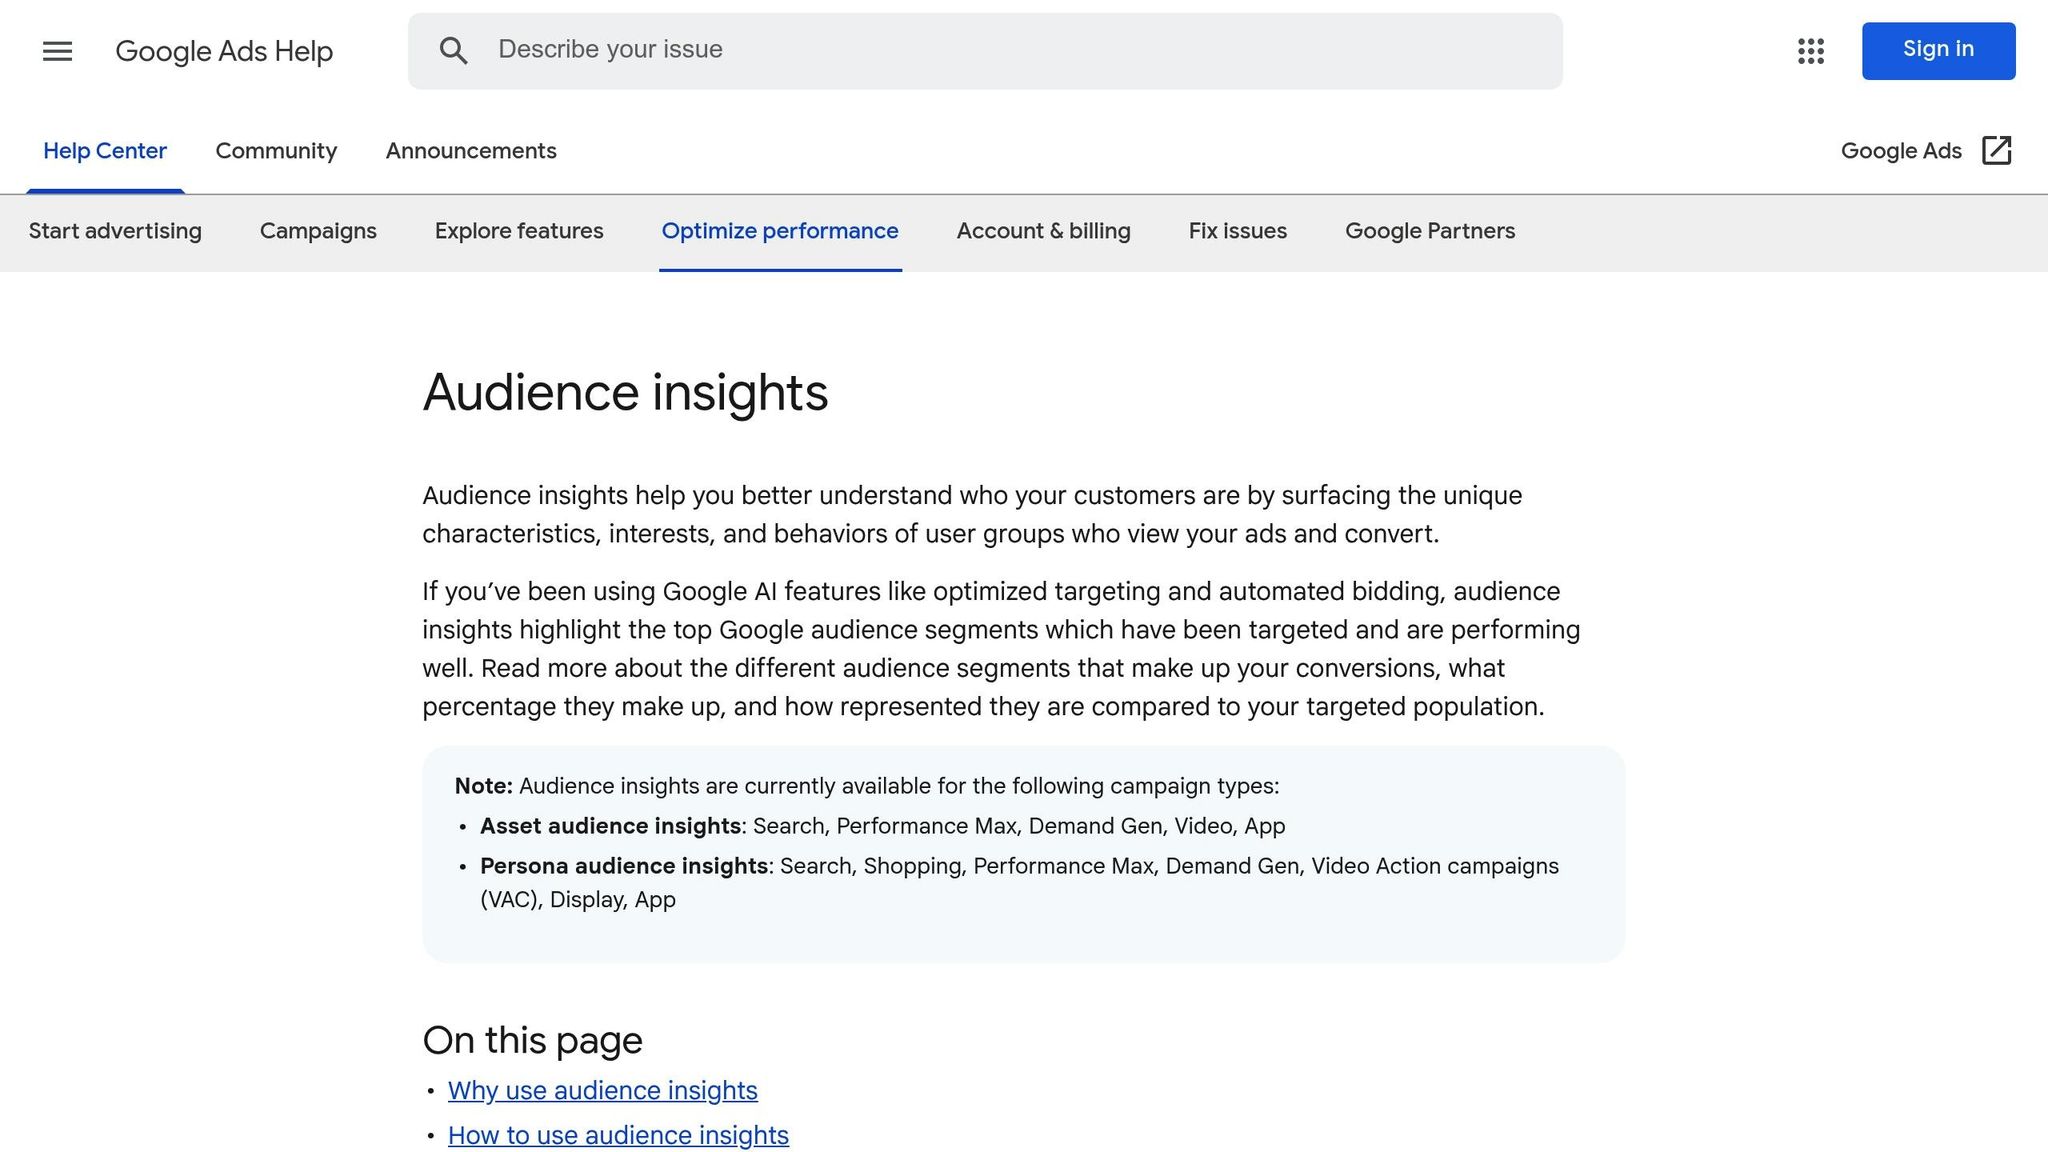Select the Optimize performance section

click(x=780, y=231)
